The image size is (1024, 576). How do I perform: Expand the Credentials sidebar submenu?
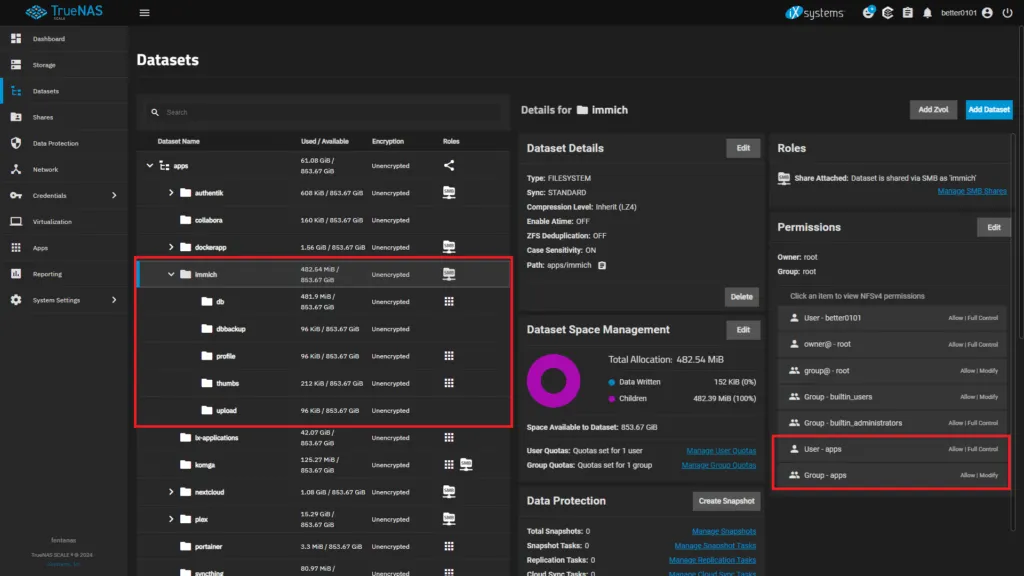click(113, 195)
